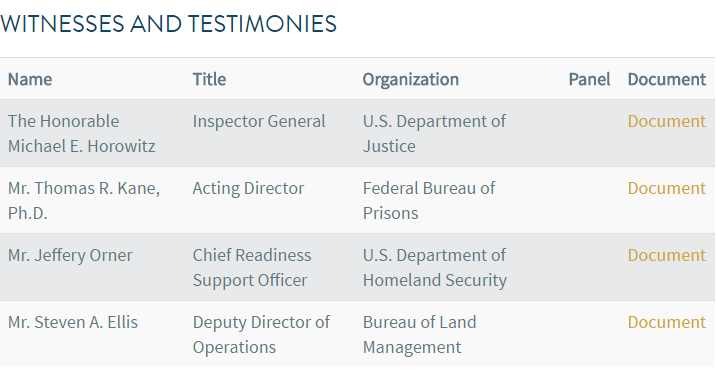Click Chief Readiness Support Officer cell

[252, 267]
